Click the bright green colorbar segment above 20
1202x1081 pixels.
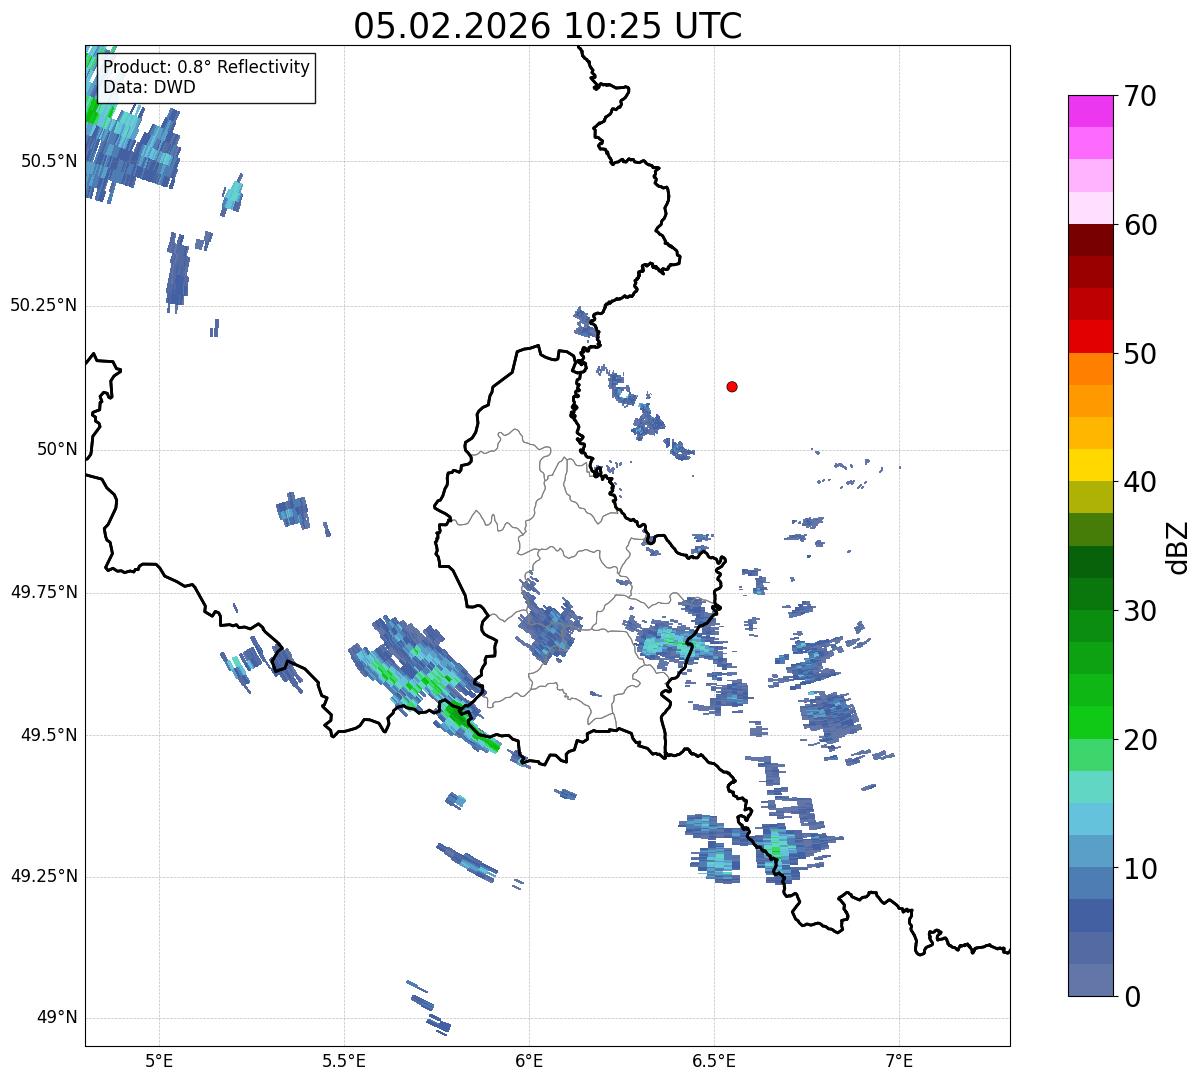1091,723
